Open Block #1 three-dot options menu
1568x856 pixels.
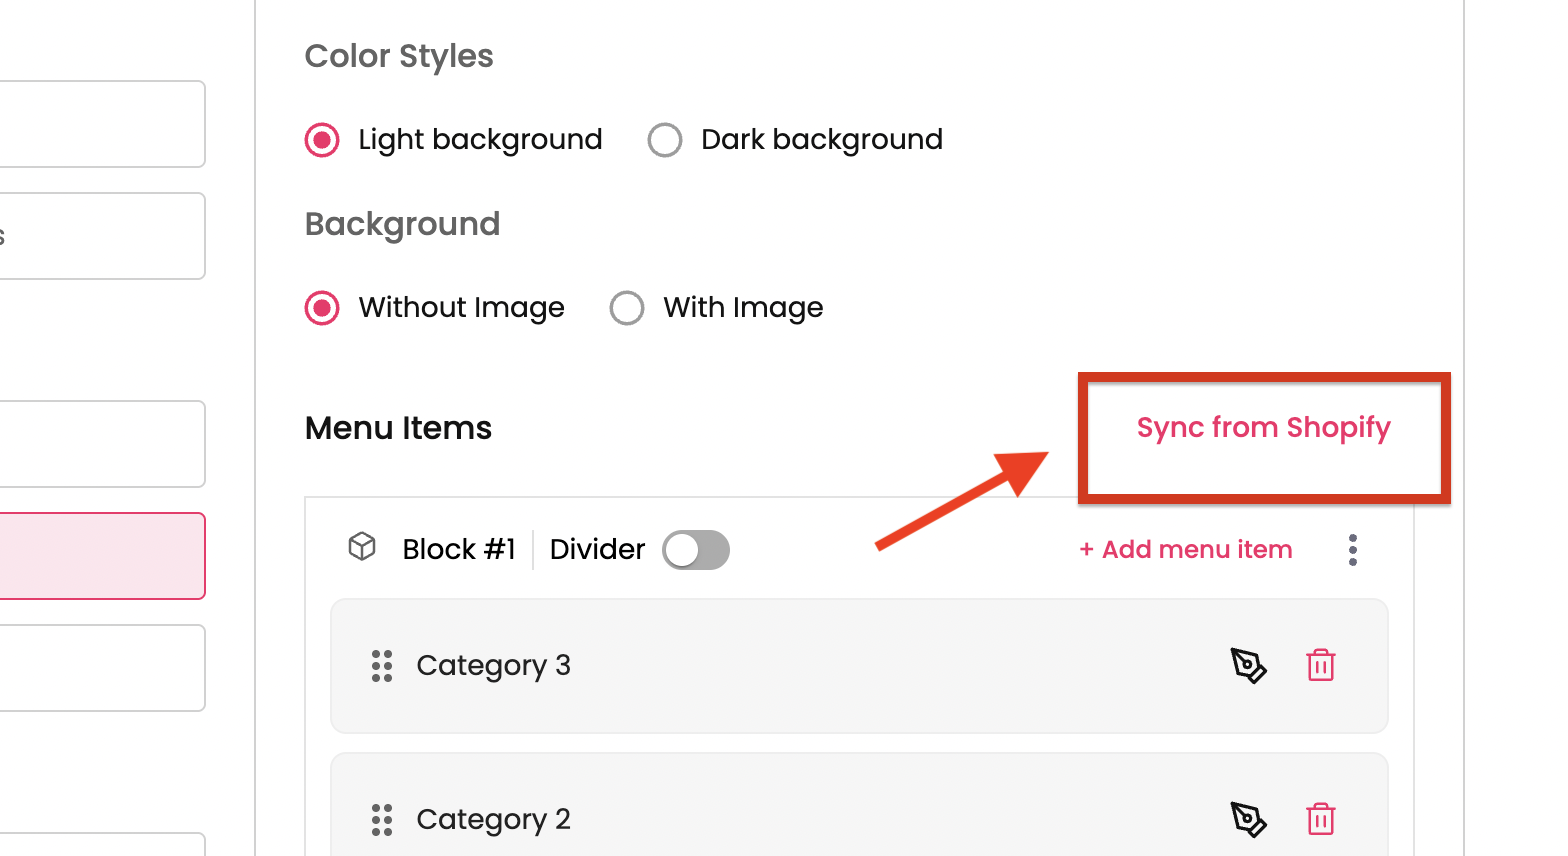(x=1353, y=550)
